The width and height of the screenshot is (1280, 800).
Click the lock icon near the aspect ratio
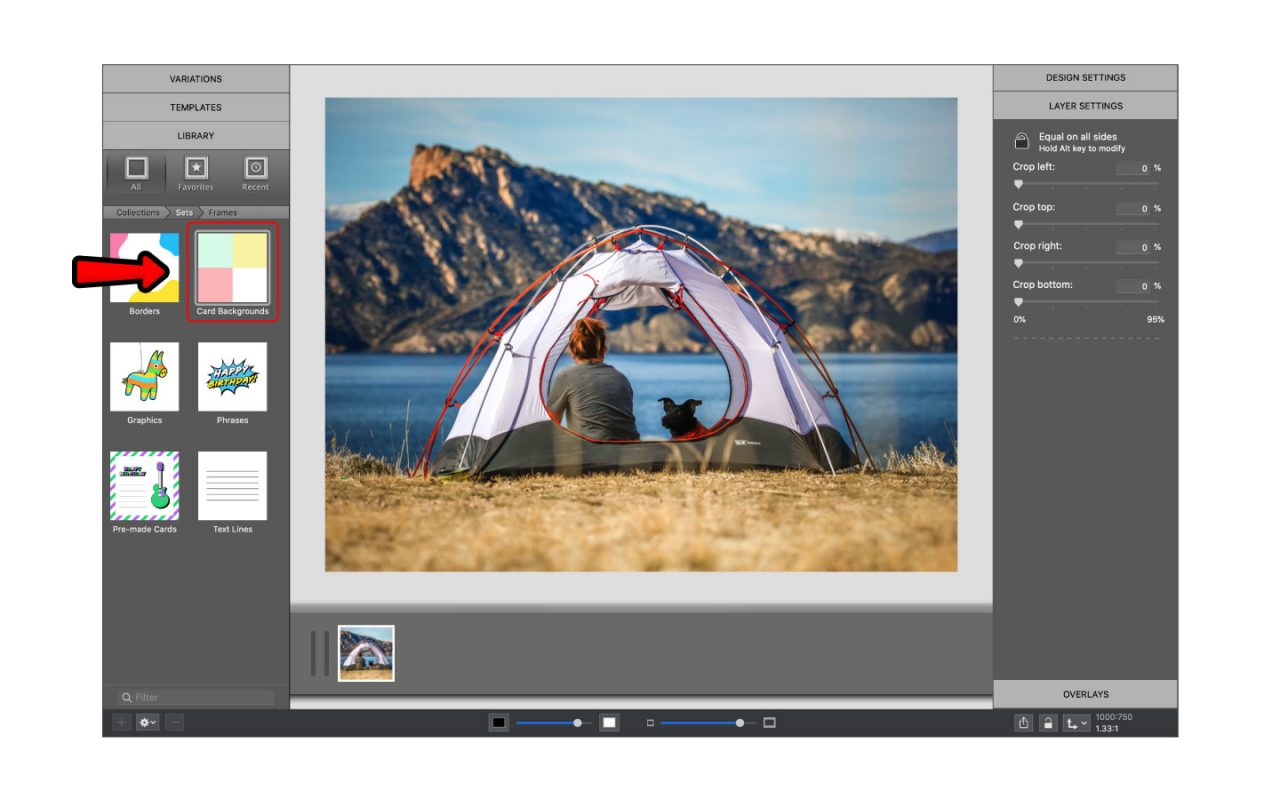pos(1045,721)
